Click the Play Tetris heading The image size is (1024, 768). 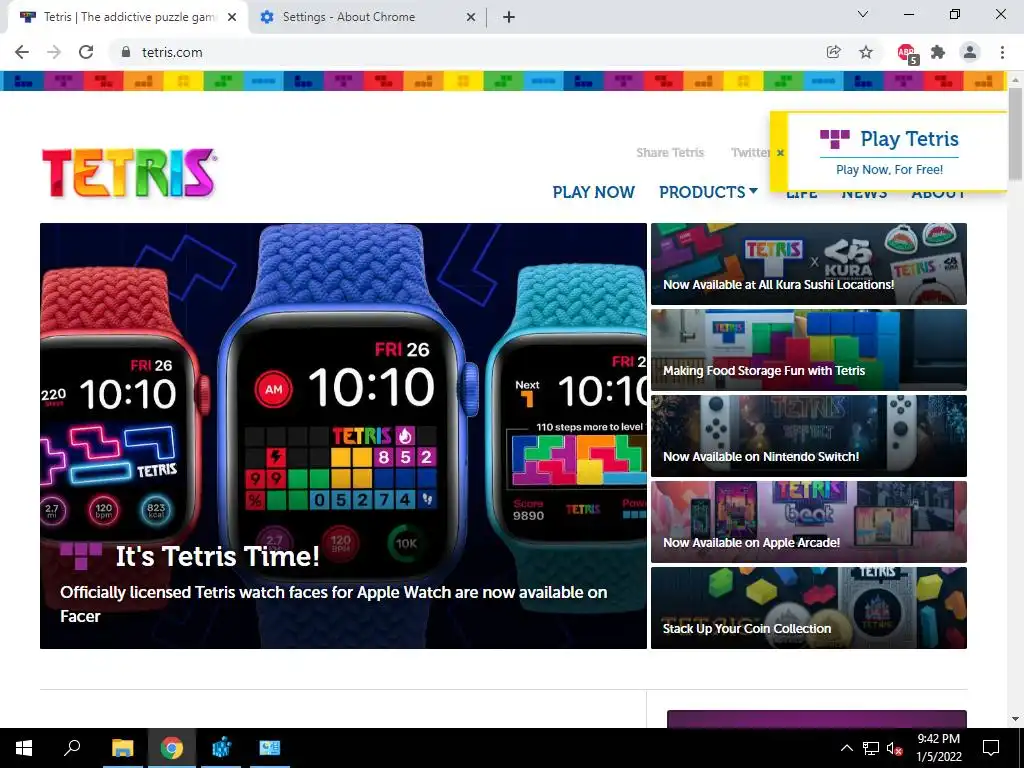909,139
